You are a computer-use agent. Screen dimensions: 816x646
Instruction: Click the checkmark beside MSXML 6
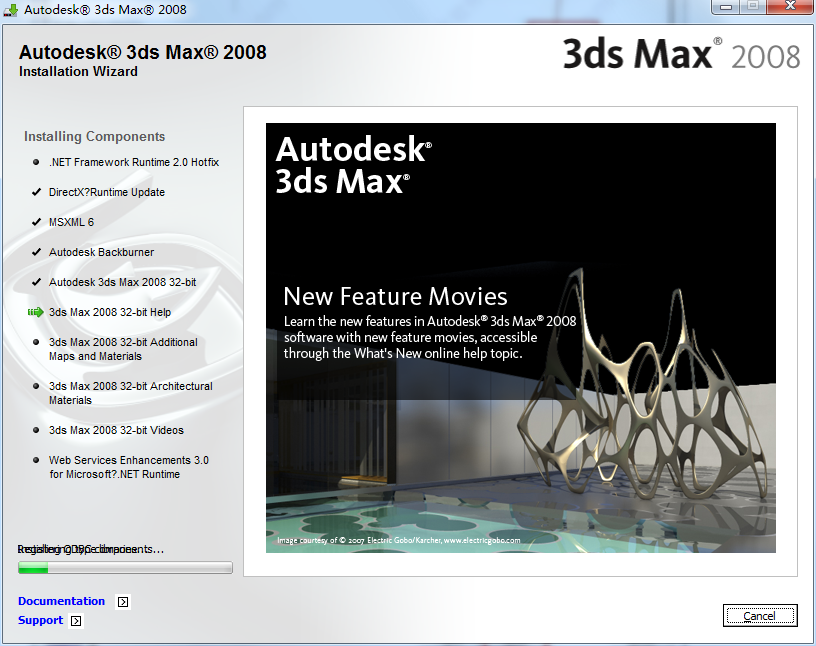pos(36,222)
